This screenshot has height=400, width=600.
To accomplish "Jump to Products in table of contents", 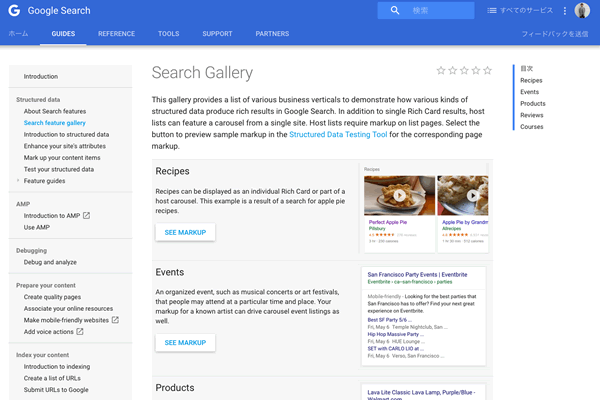I will (x=533, y=104).
